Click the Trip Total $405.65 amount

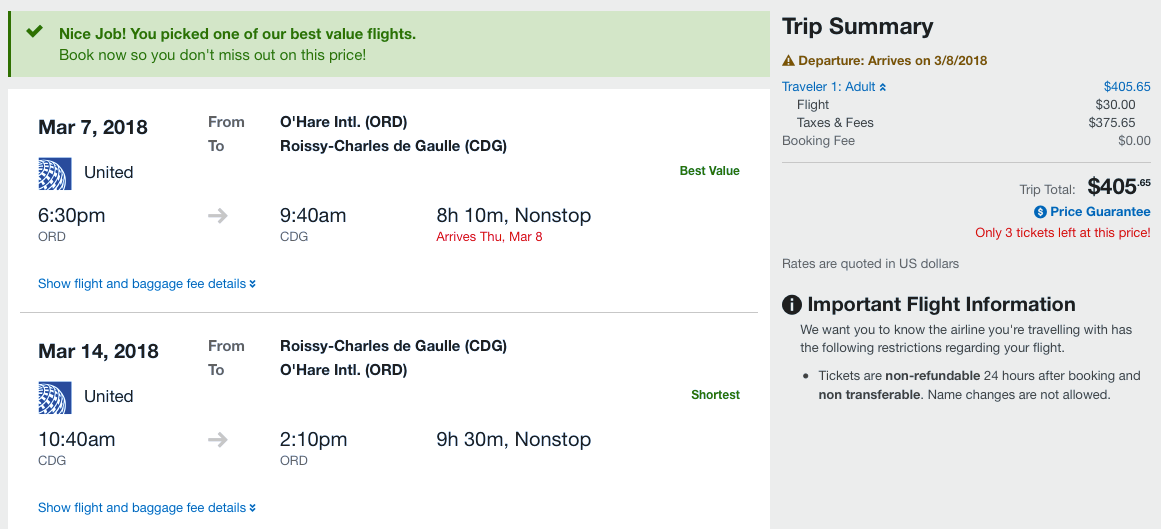(x=1118, y=186)
